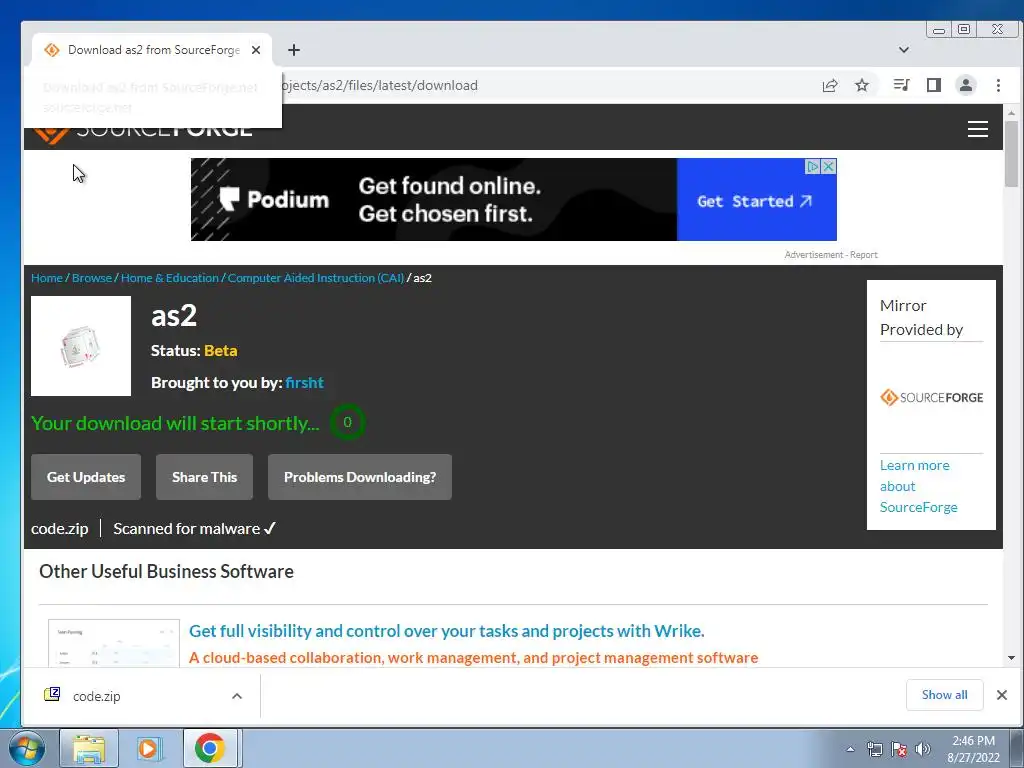
Task: Toggle the Chrome side panel icon
Action: (934, 85)
